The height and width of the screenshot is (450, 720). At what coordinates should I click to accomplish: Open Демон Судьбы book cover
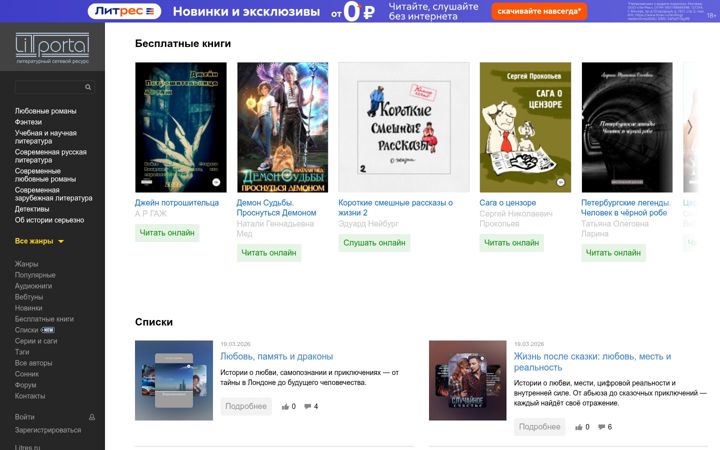point(282,127)
